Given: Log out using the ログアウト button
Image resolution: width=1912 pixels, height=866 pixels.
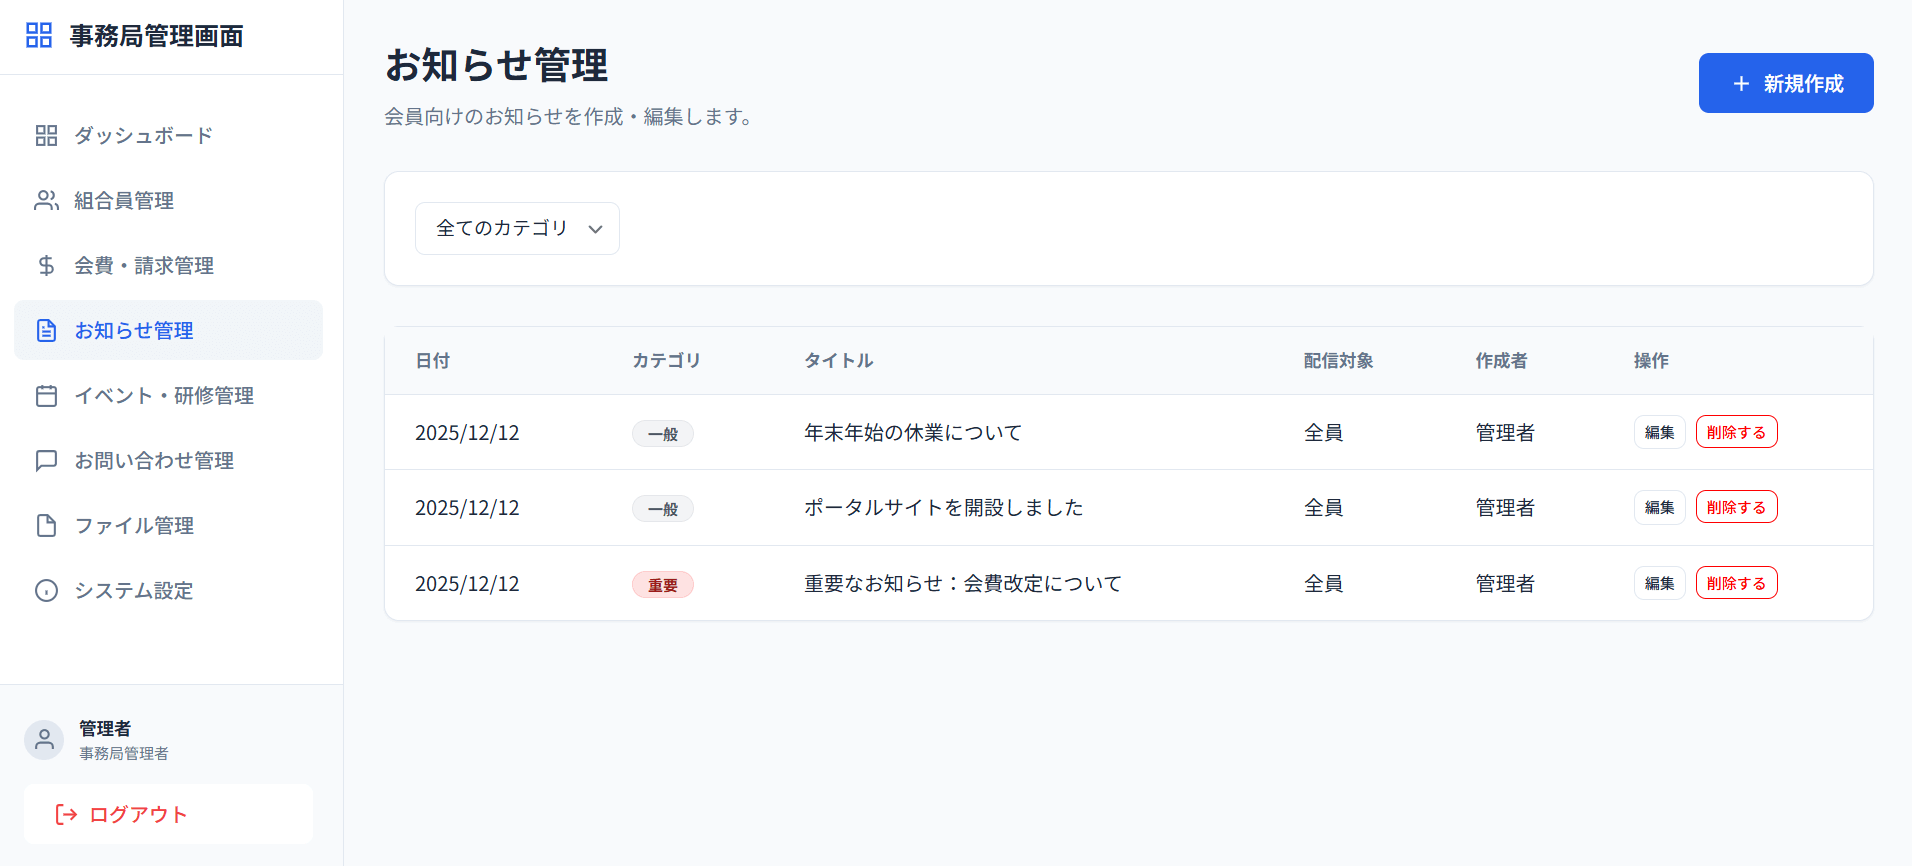Looking at the screenshot, I should [168, 815].
